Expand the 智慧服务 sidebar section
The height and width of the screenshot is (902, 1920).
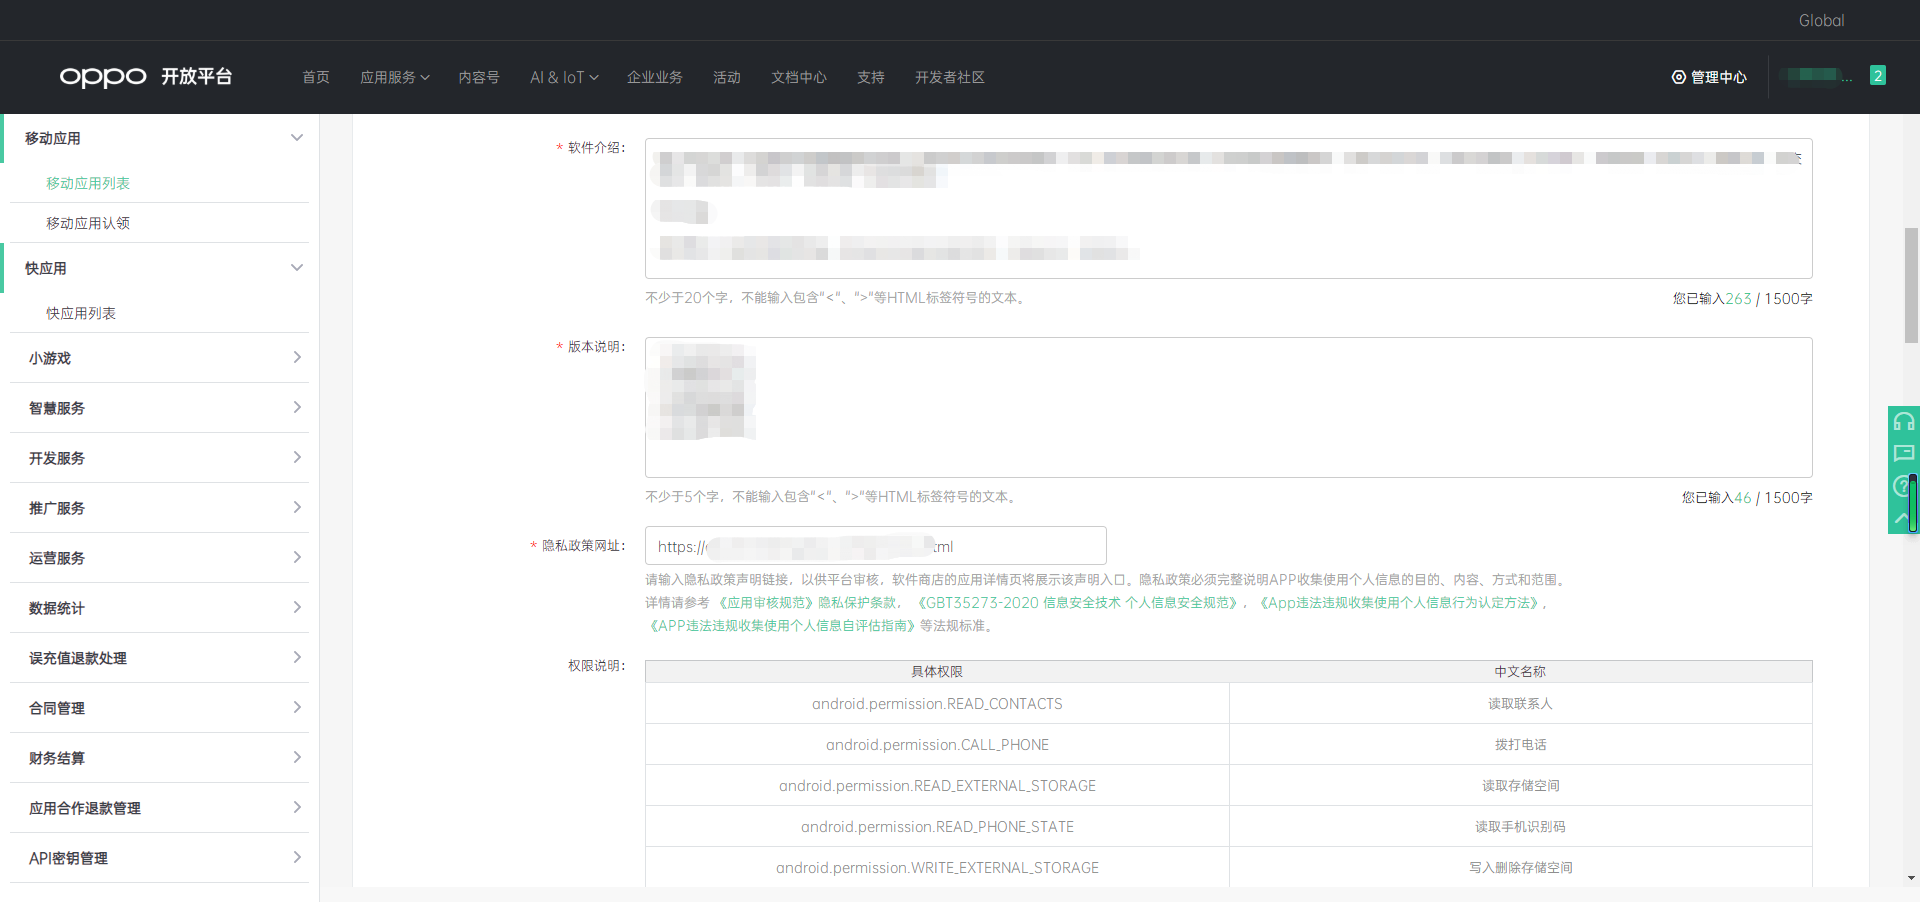coord(160,408)
